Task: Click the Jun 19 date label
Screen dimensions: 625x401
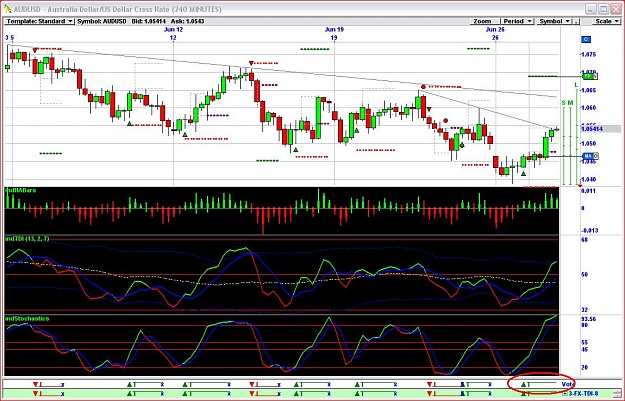Action: pyautogui.click(x=334, y=29)
